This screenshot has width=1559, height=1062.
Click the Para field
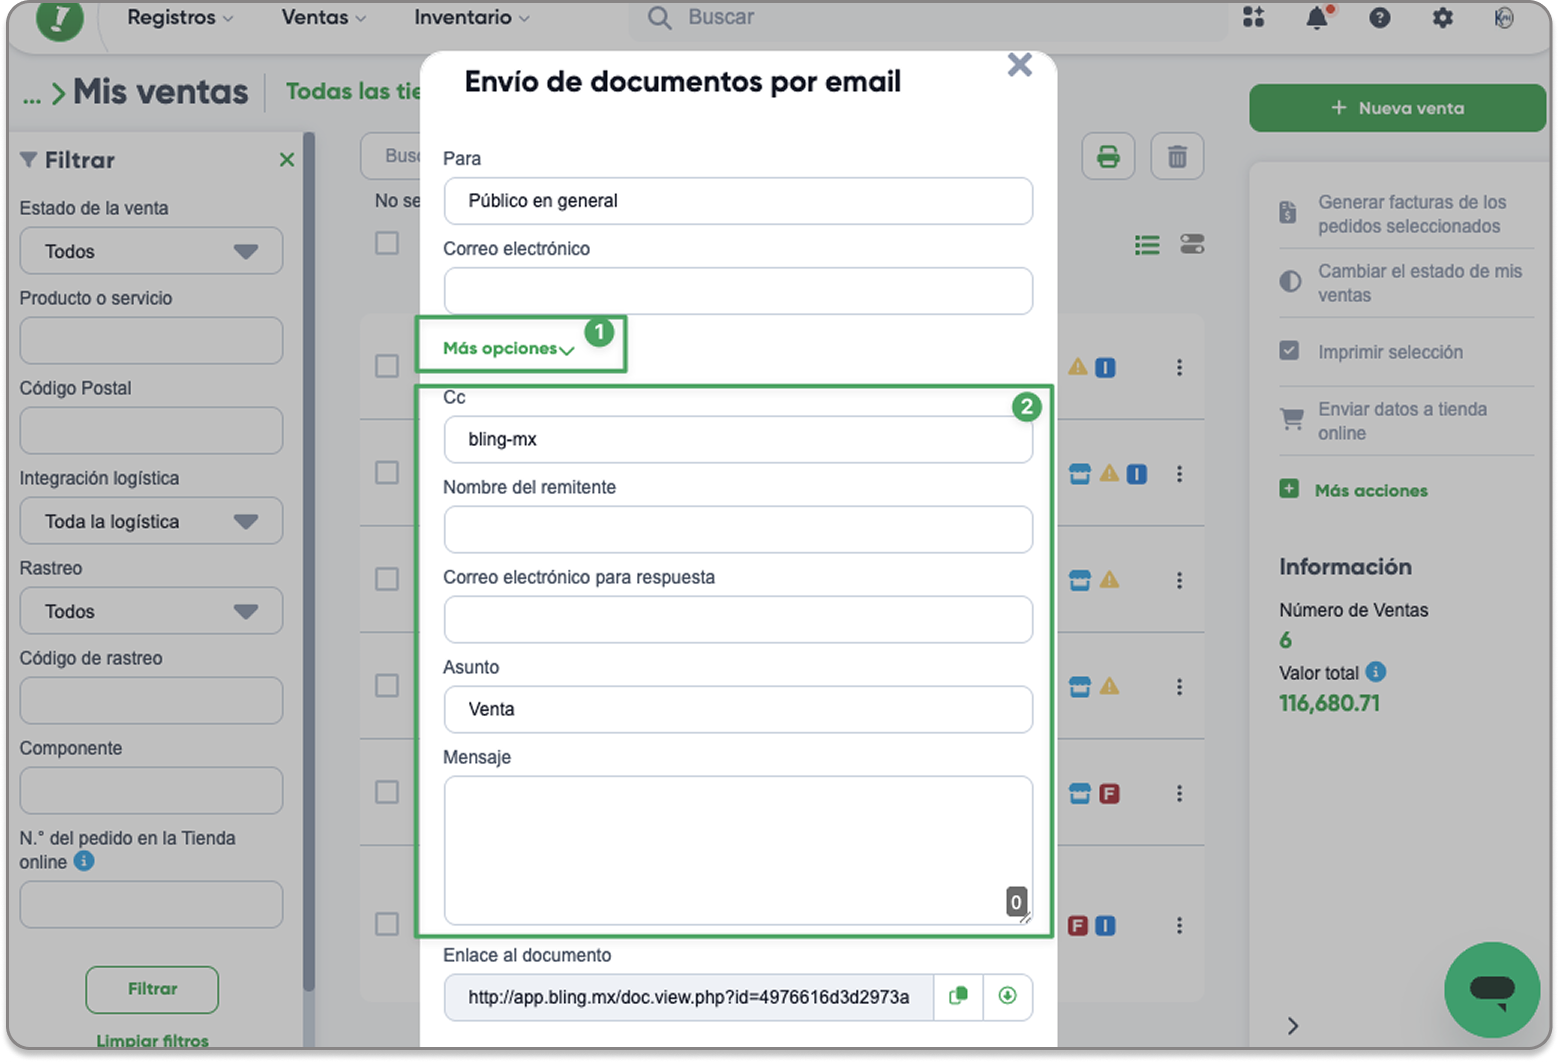(x=738, y=201)
